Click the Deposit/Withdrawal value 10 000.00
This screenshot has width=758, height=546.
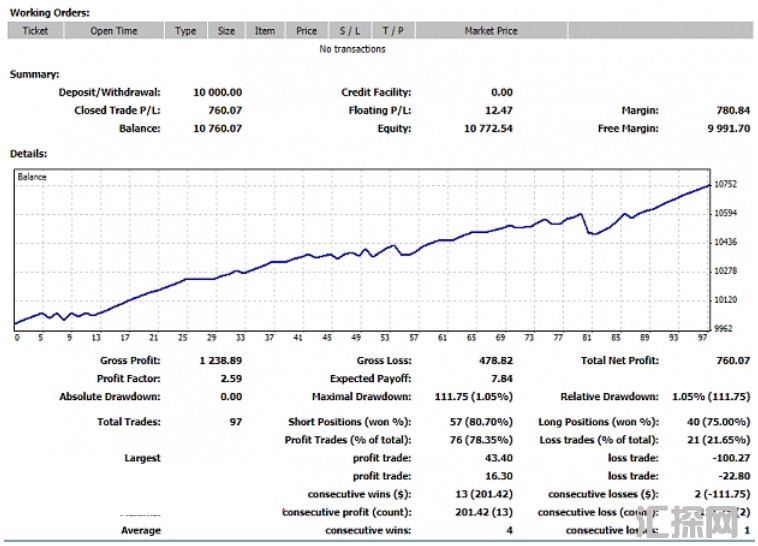click(x=217, y=93)
